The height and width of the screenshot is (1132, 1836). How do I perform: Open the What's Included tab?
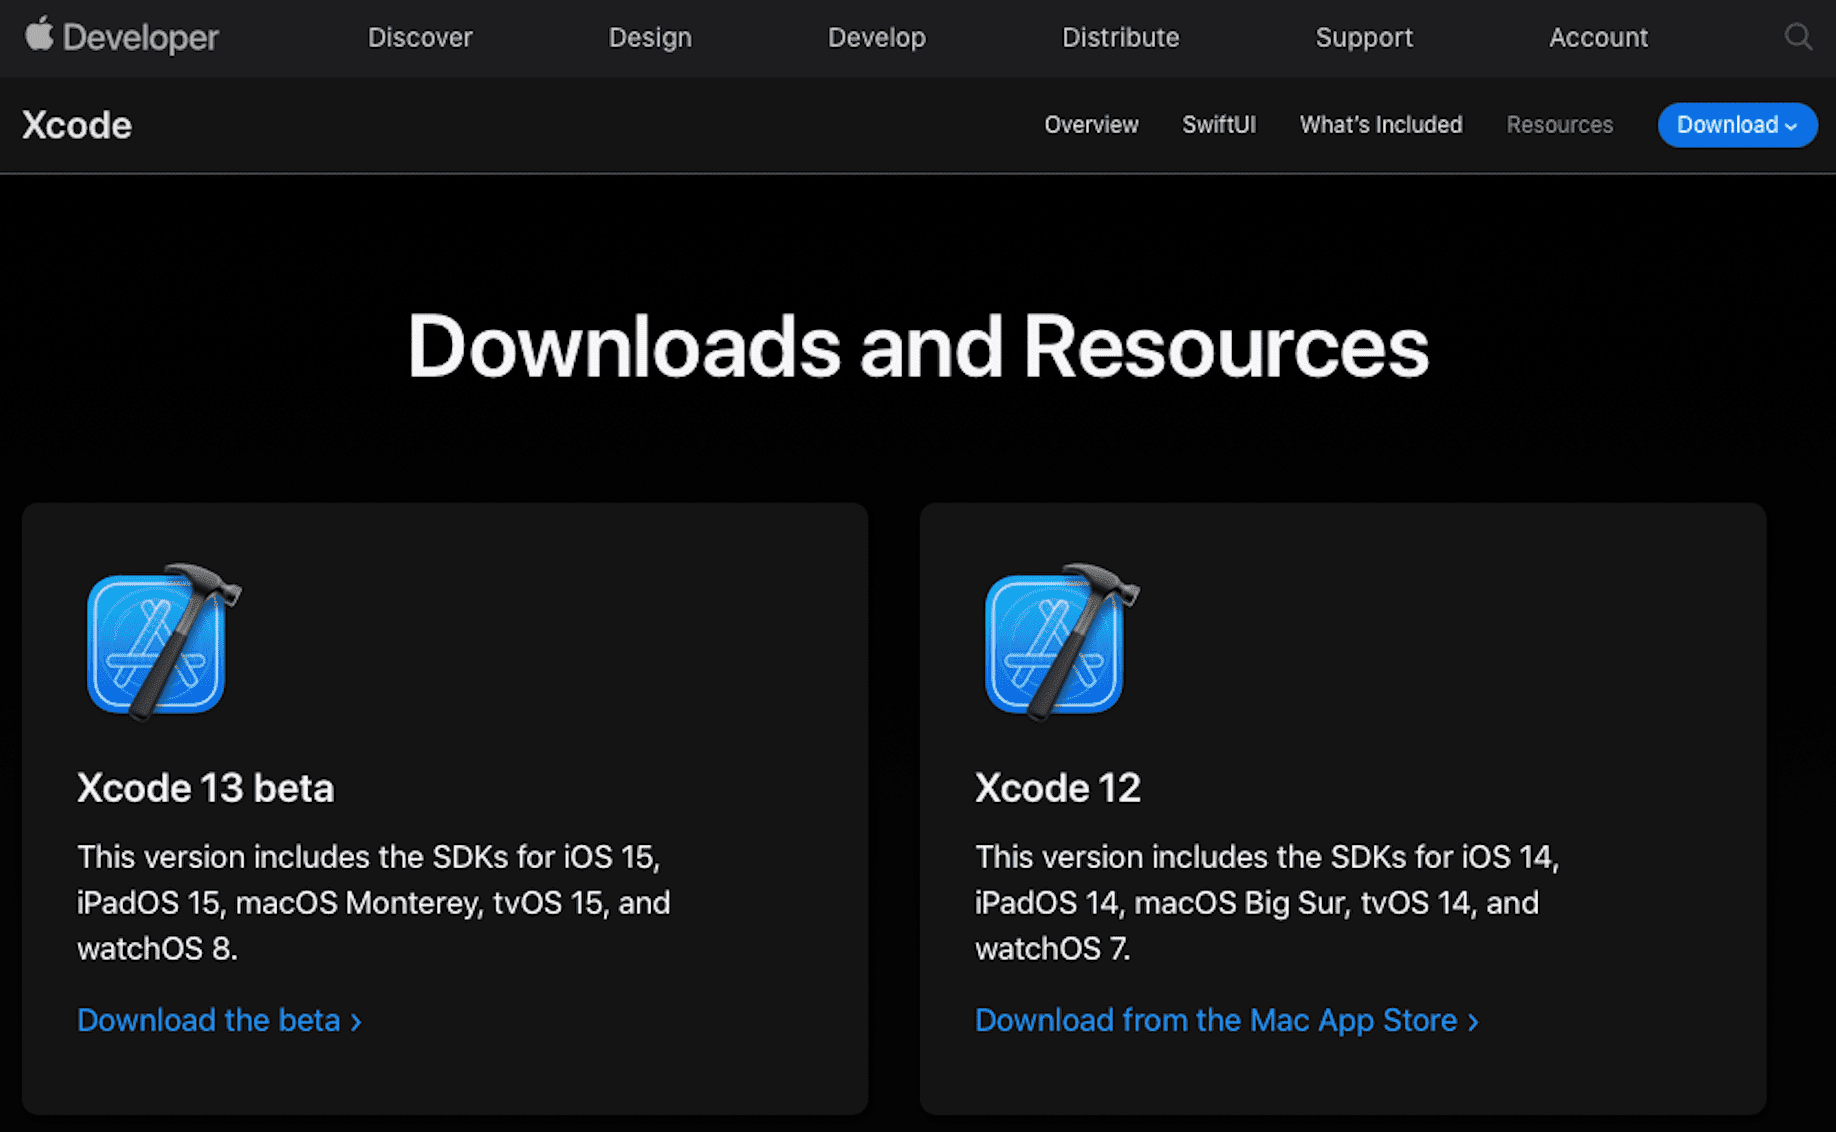pyautogui.click(x=1381, y=125)
